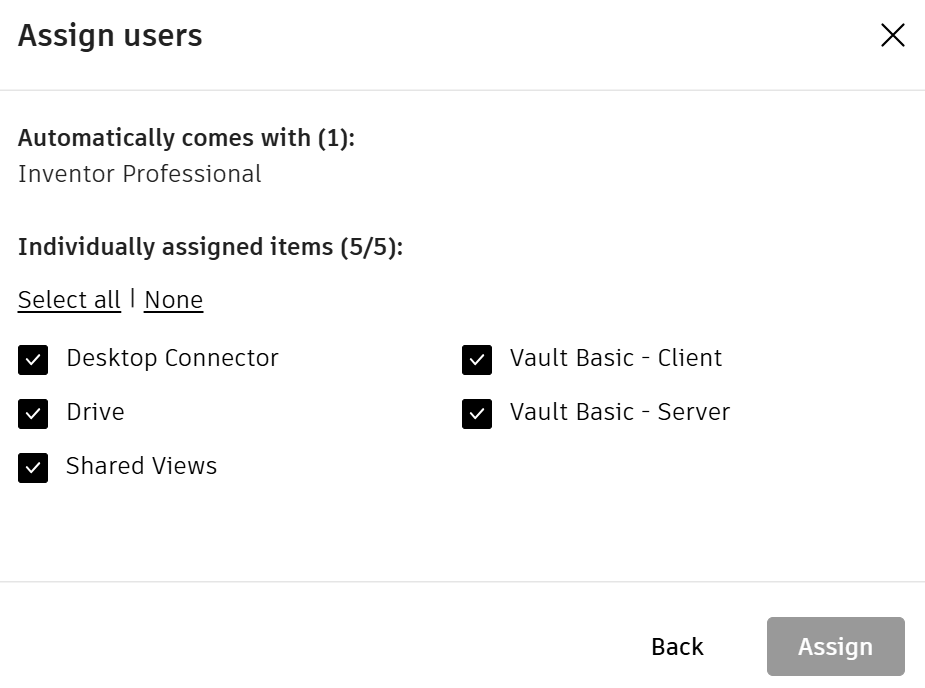Click the Individually assigned items heading

pyautogui.click(x=210, y=247)
